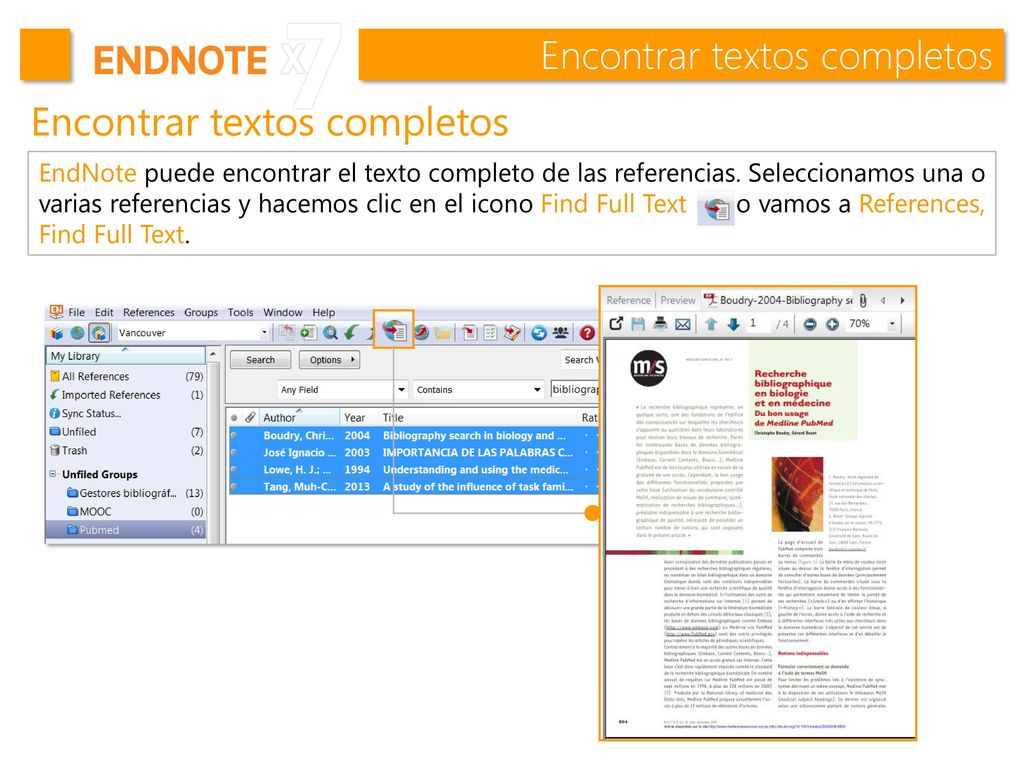Viewport: 1024px width, 768px height.
Task: Select the José Ignacio 2003 reference row
Action: pos(414,452)
